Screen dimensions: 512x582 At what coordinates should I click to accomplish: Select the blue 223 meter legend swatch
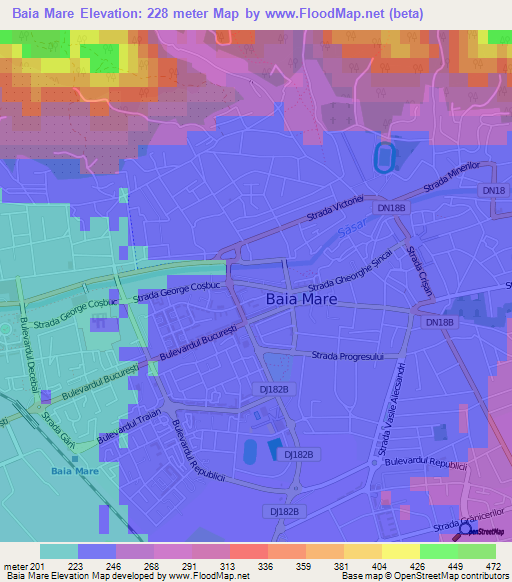(97, 552)
